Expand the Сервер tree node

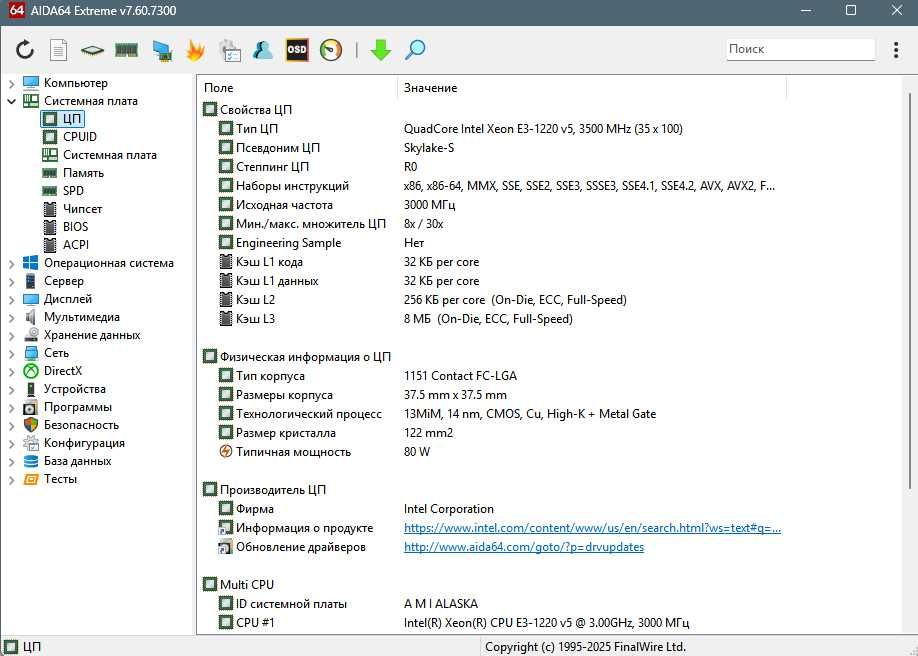[11, 282]
